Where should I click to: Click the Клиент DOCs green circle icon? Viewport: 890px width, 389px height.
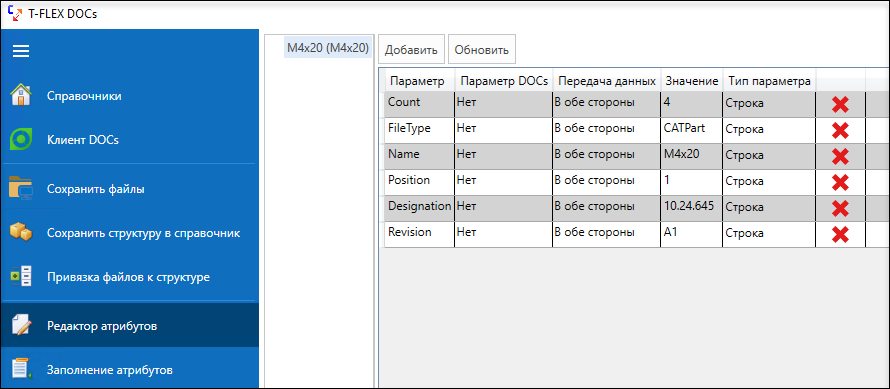21,140
